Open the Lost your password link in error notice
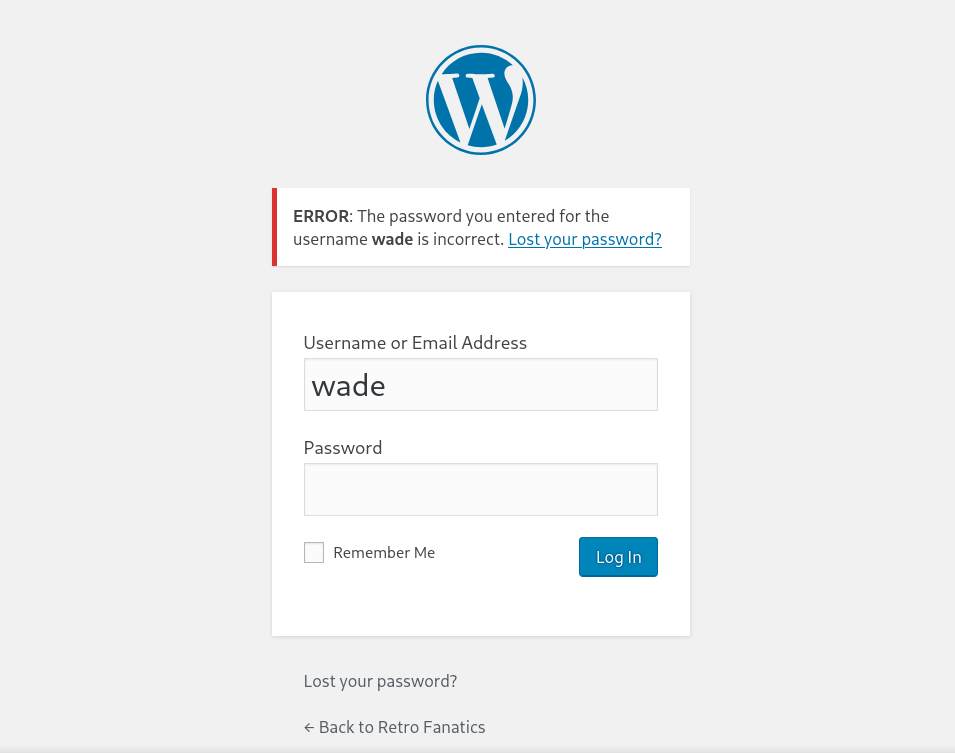This screenshot has width=955, height=753. coord(584,240)
